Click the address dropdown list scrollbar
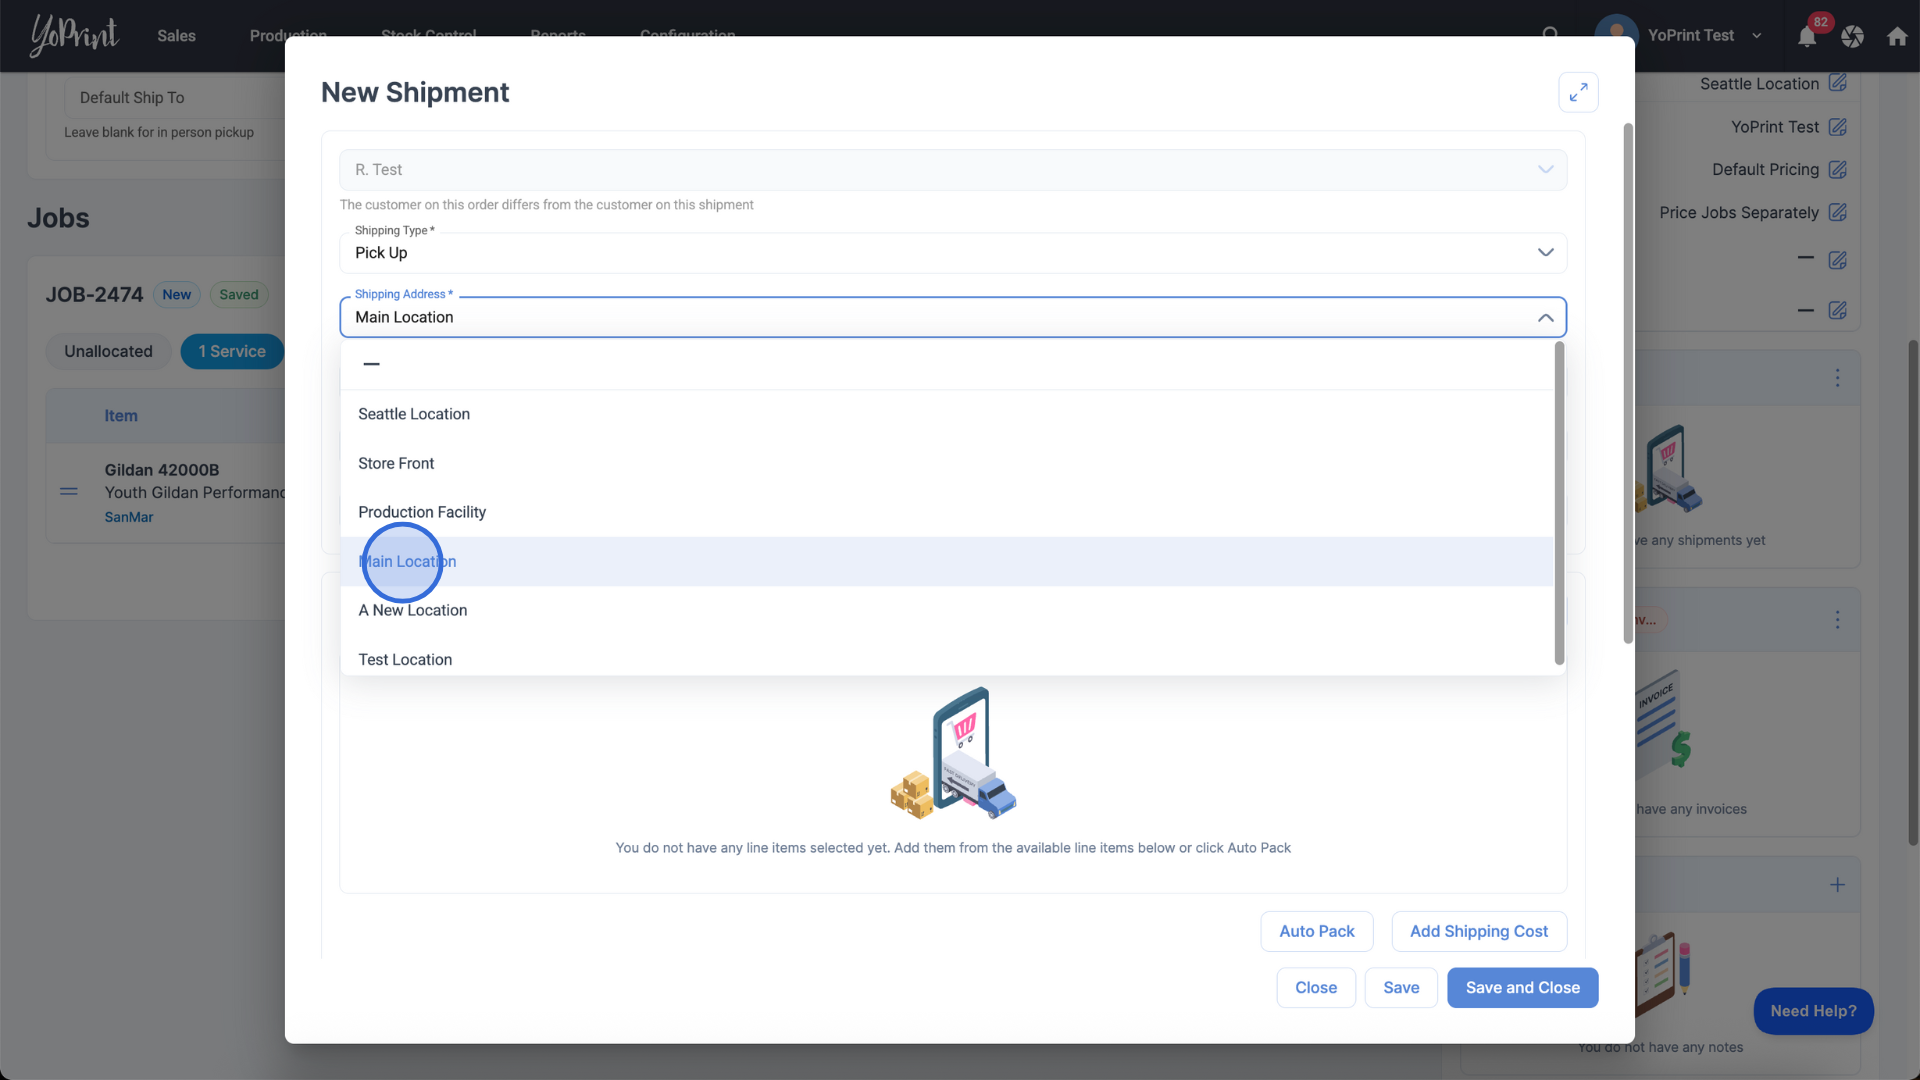The height and width of the screenshot is (1080, 1920). (1559, 503)
